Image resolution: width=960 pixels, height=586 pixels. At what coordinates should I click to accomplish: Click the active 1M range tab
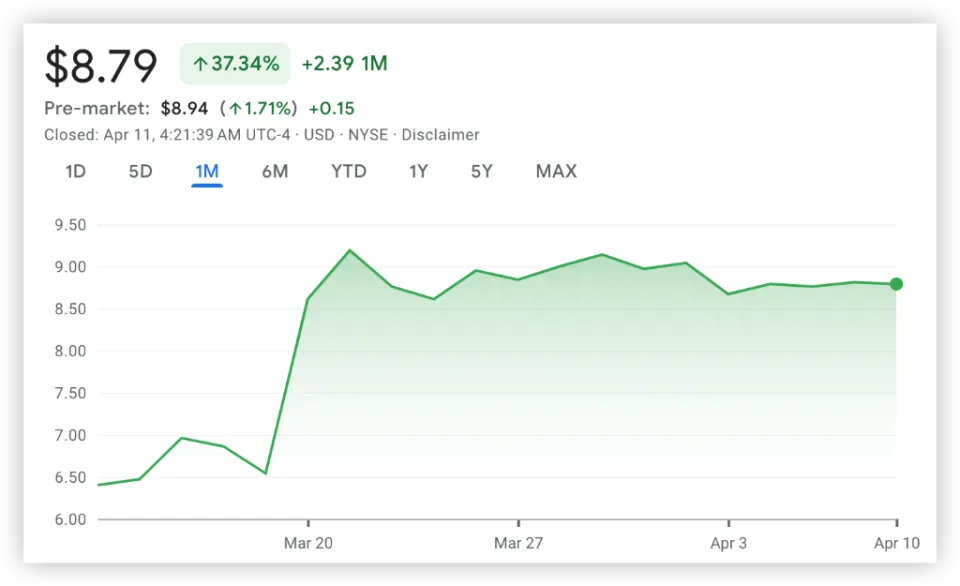tap(207, 171)
